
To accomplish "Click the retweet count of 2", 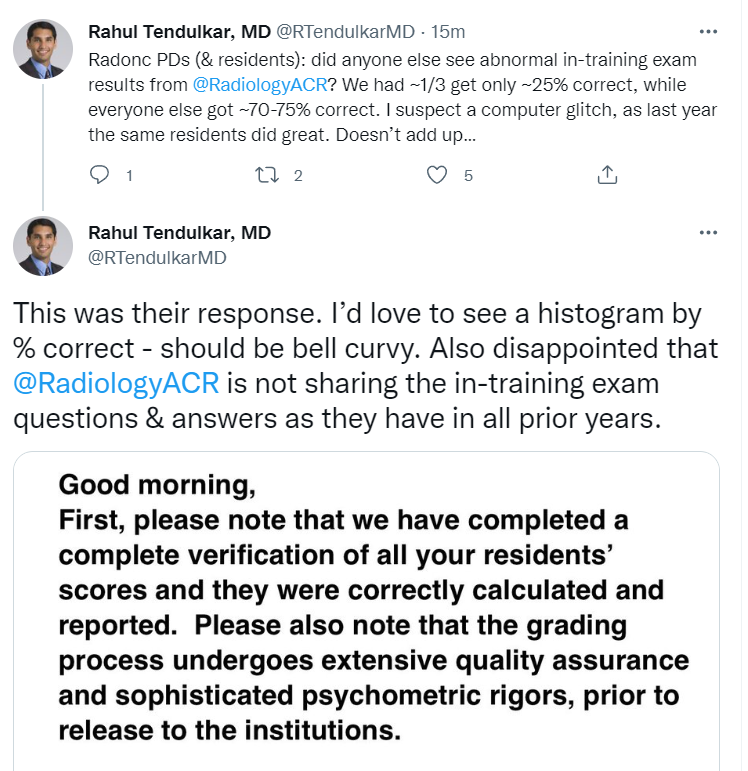I will pos(297,176).
